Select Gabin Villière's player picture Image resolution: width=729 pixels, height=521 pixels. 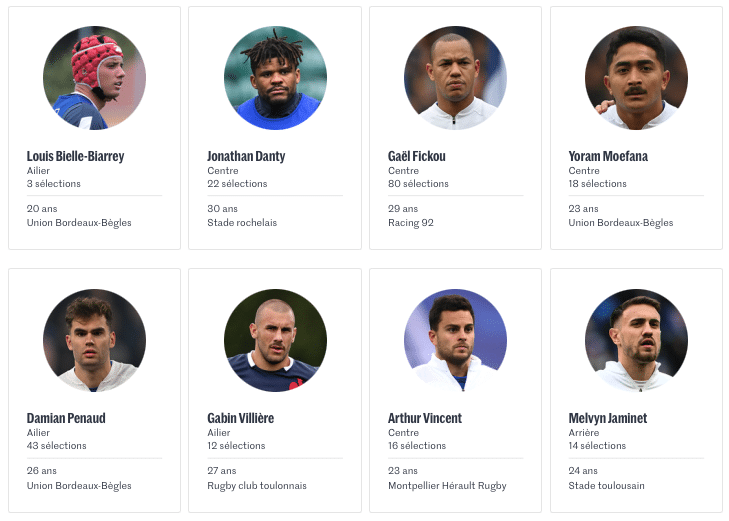pyautogui.click(x=275, y=340)
